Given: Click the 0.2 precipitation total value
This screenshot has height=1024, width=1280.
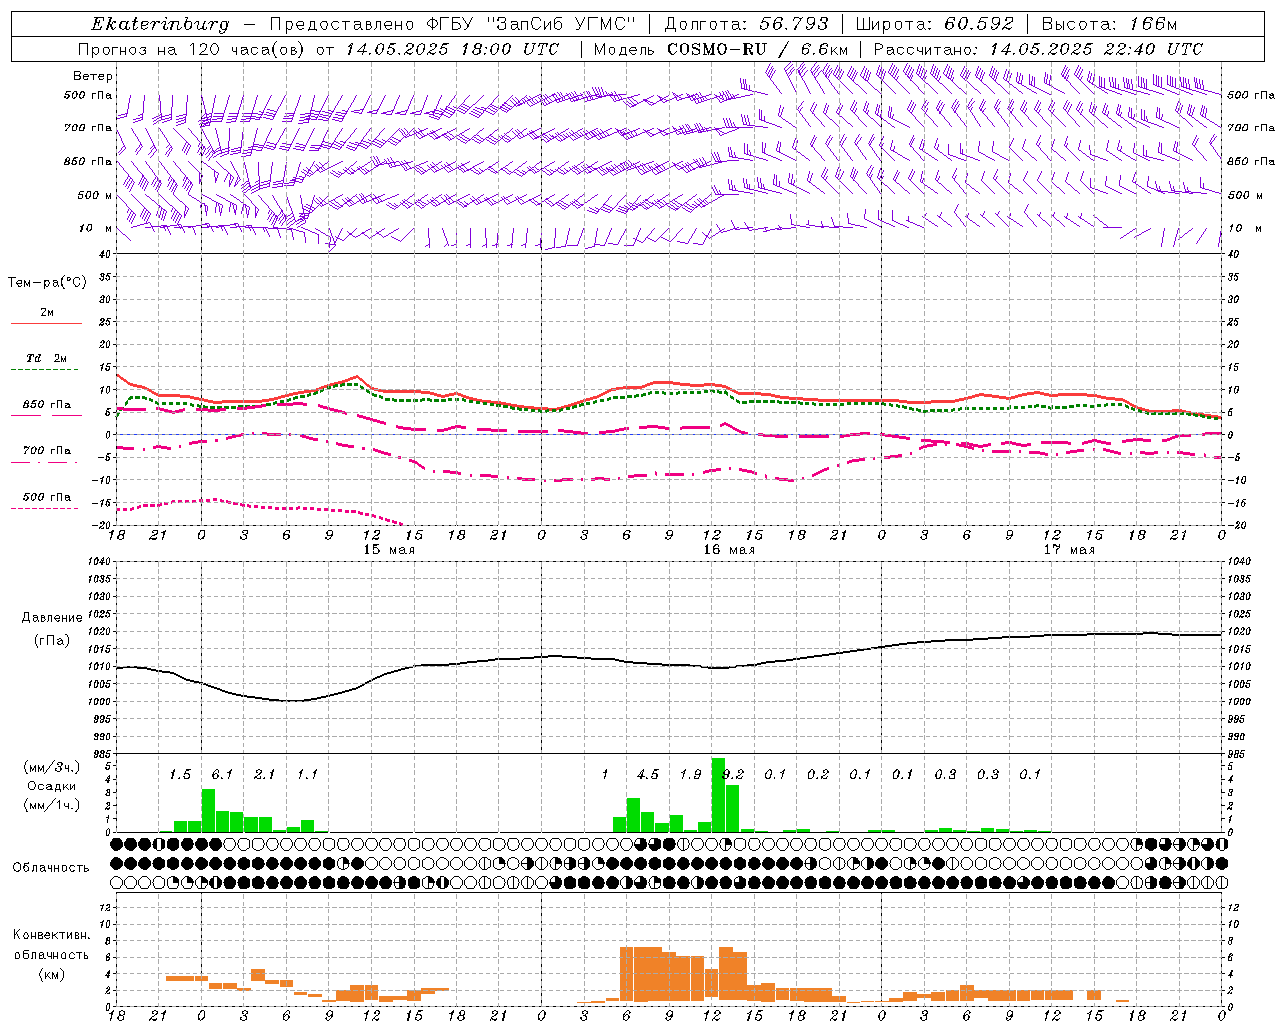Looking at the screenshot, I should 818,775.
